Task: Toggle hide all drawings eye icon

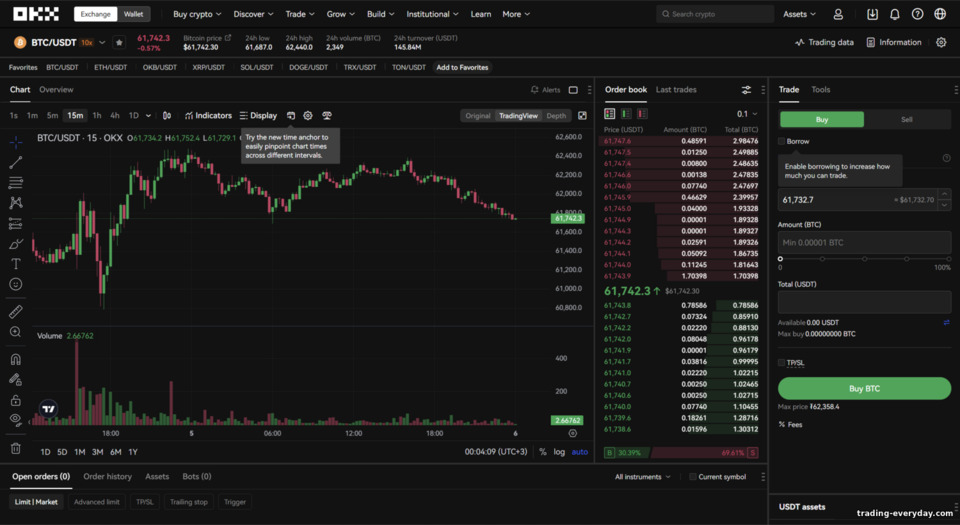Action: coord(16,420)
